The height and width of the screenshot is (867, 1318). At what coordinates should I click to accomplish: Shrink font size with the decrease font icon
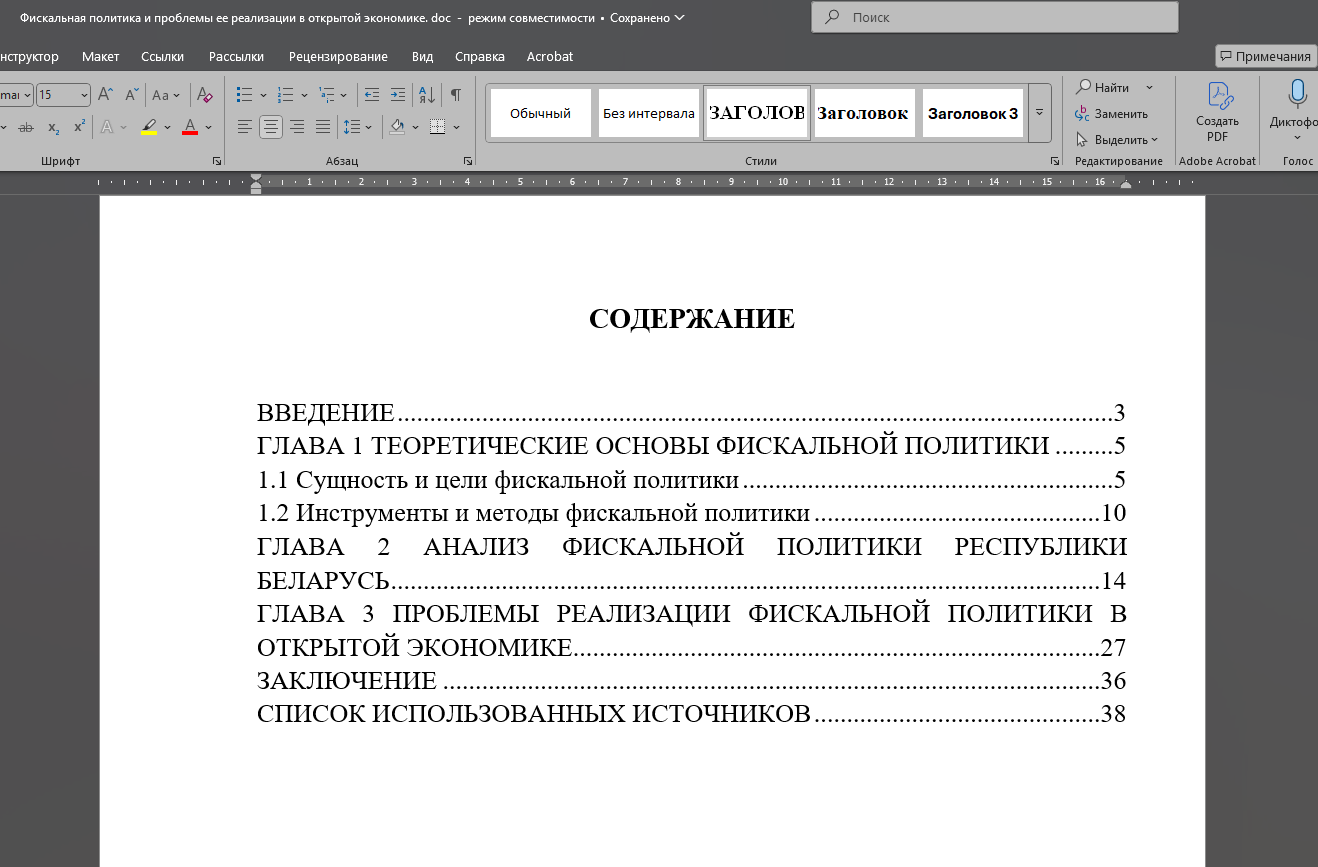click(132, 95)
